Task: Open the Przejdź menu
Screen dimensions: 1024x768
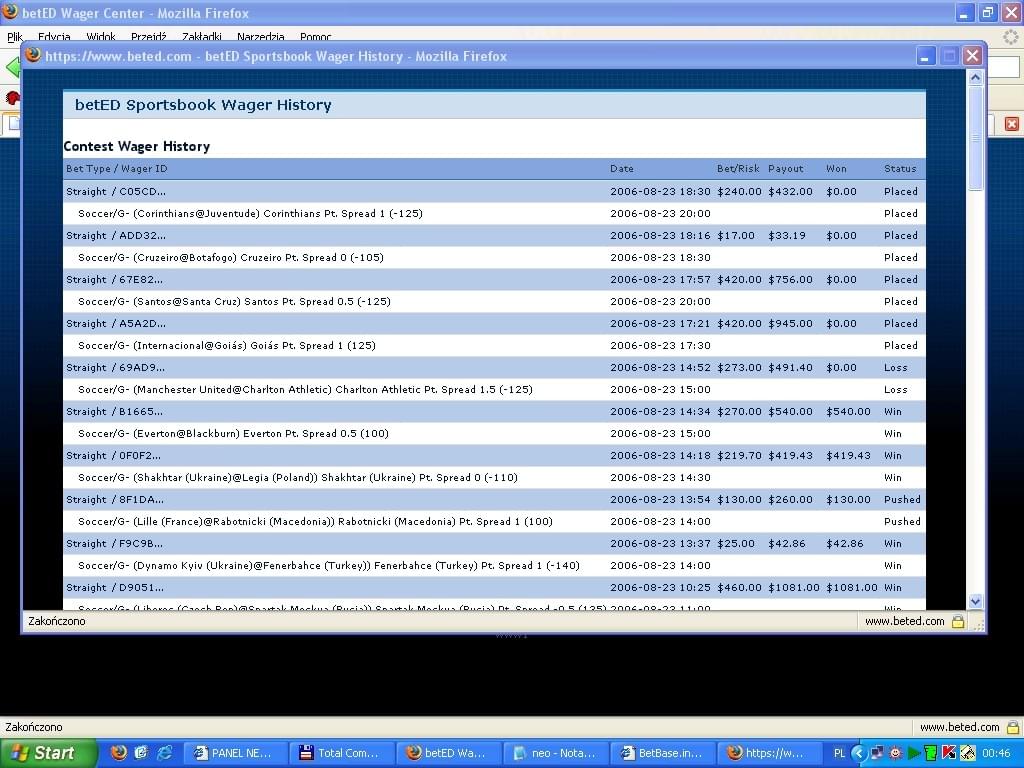Action: 148,37
